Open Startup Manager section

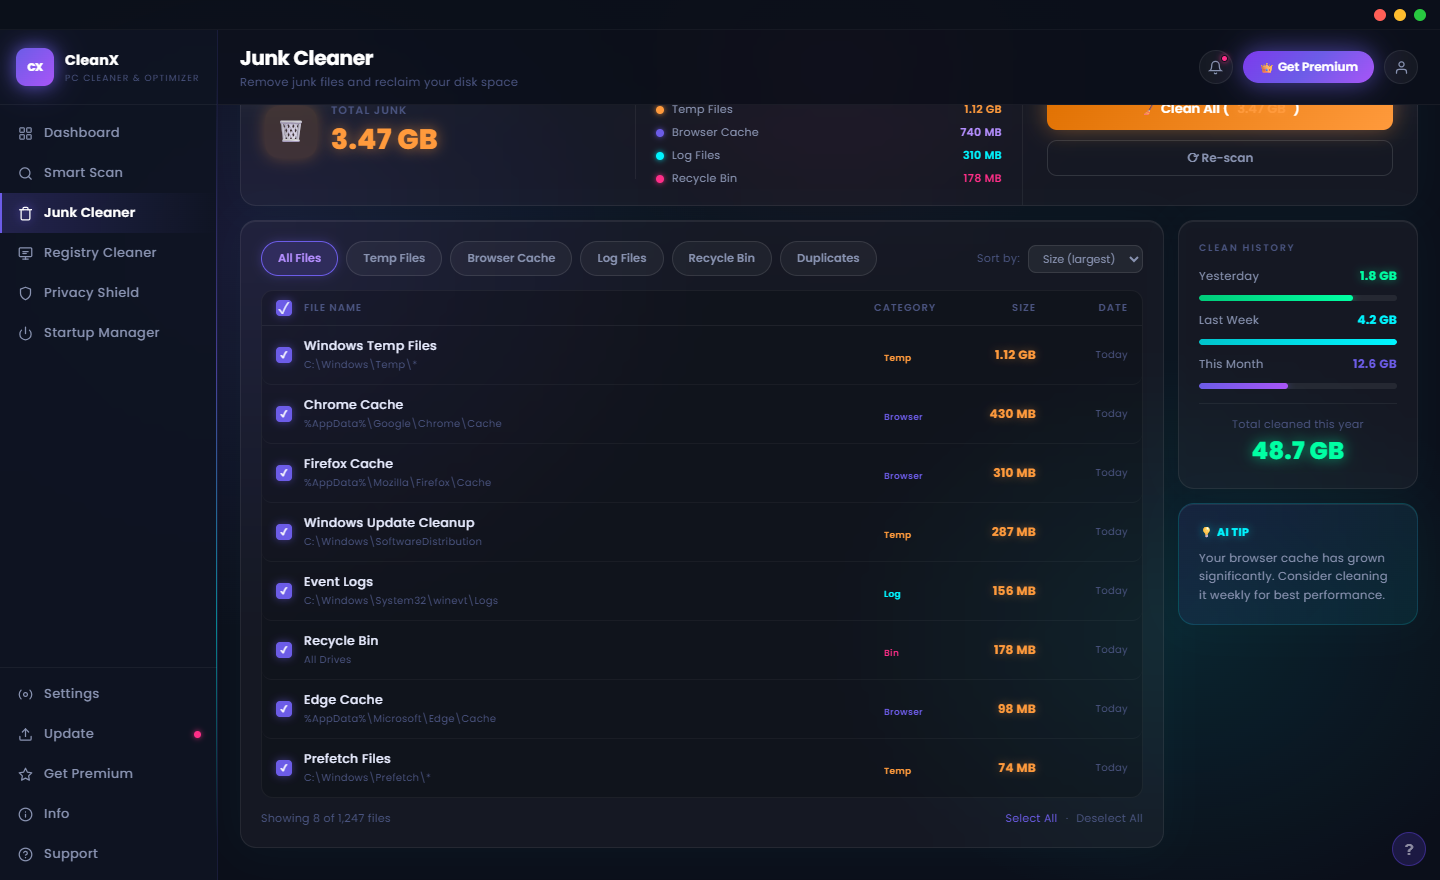click(x=108, y=333)
